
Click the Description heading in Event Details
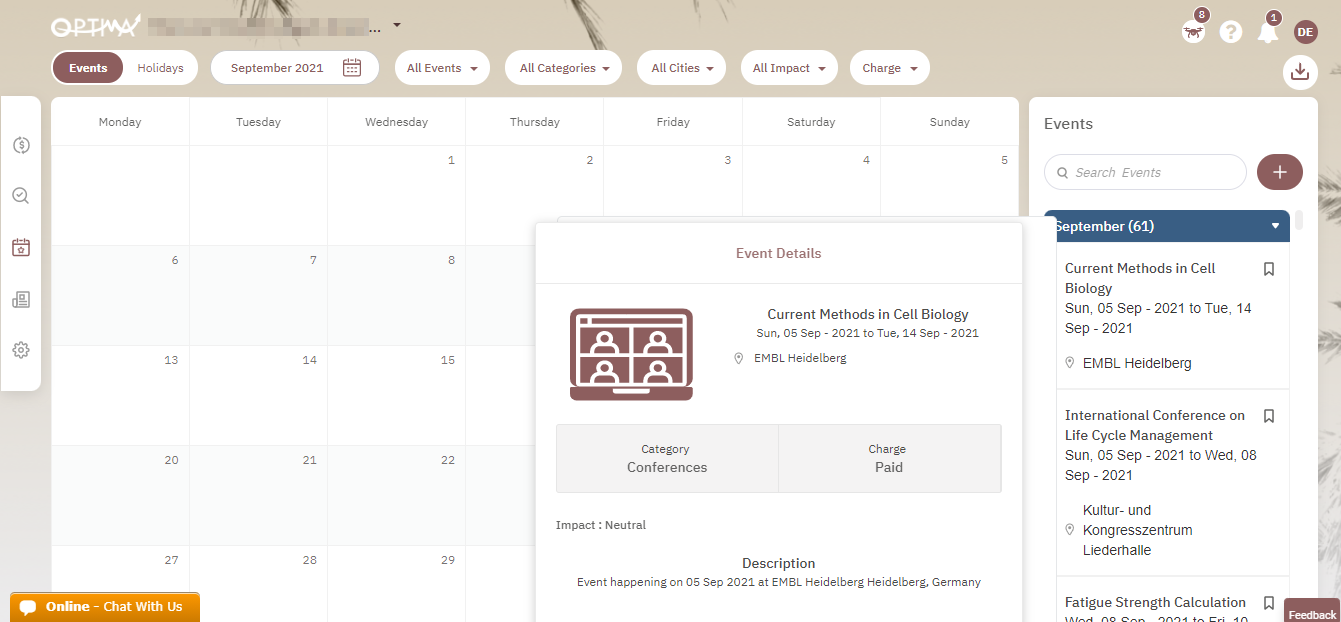[x=778, y=563]
